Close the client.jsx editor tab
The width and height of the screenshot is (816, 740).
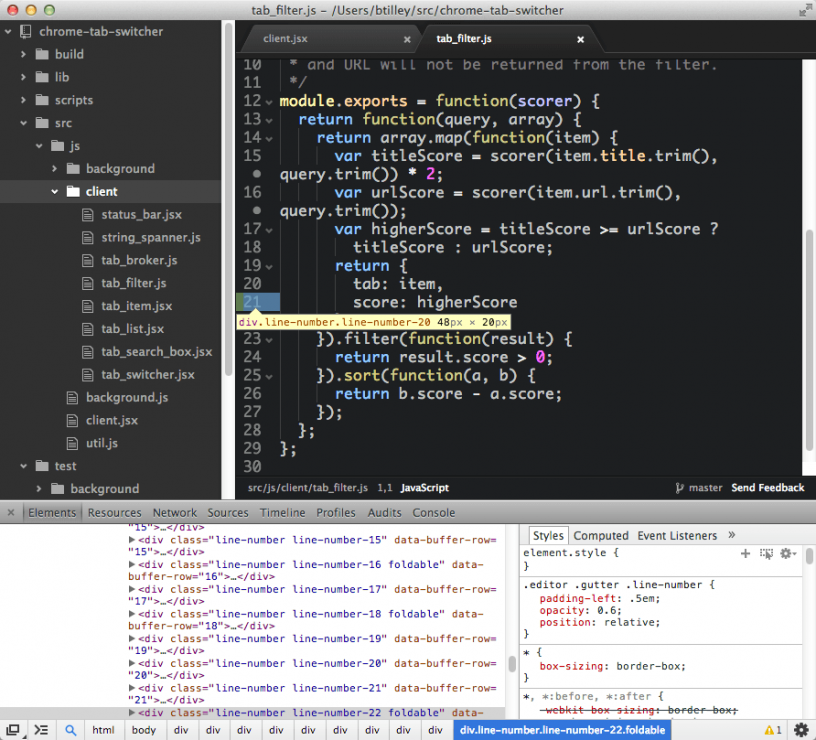[x=406, y=39]
